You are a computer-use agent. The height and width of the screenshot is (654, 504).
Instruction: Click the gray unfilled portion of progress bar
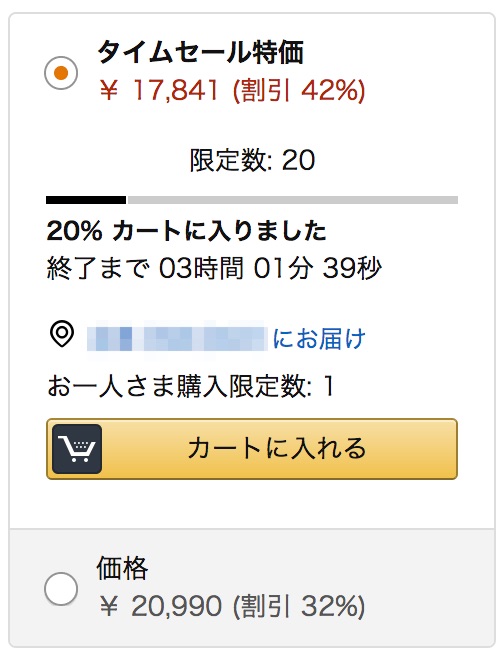pyautogui.click(x=293, y=200)
